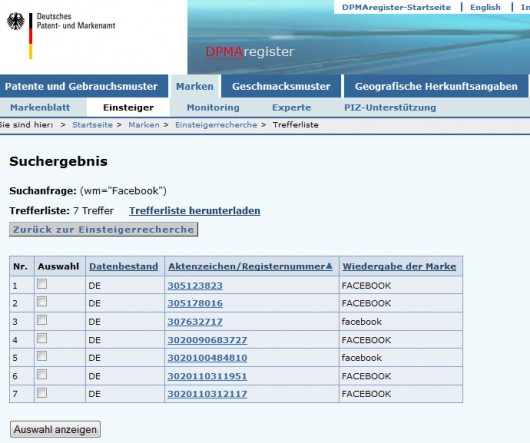This screenshot has width=530, height=443.
Task: Tick checkbox for entry 3020100484810
Action: [42, 356]
